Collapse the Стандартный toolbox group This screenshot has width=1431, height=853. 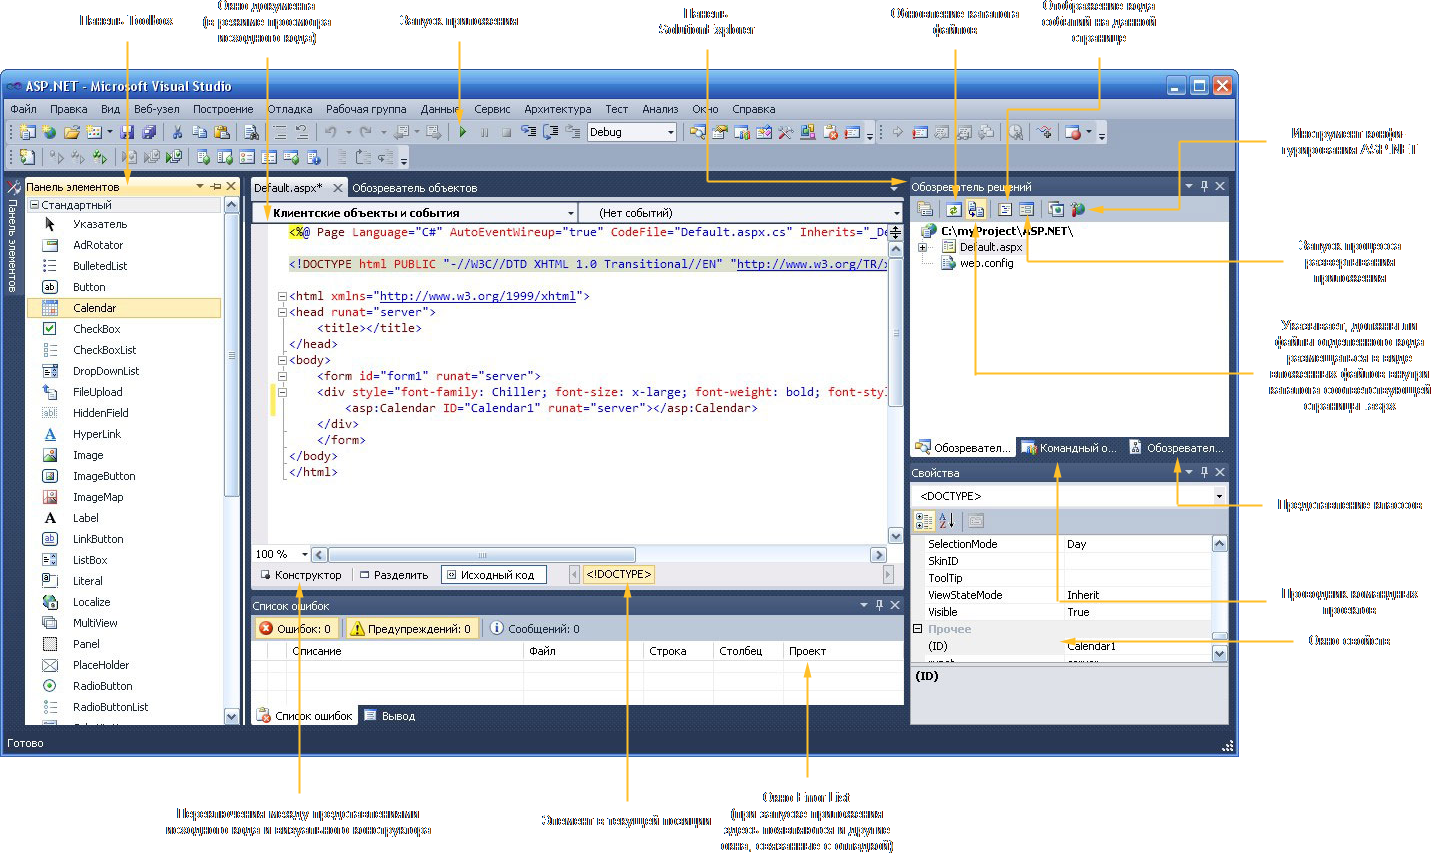pyautogui.click(x=34, y=205)
